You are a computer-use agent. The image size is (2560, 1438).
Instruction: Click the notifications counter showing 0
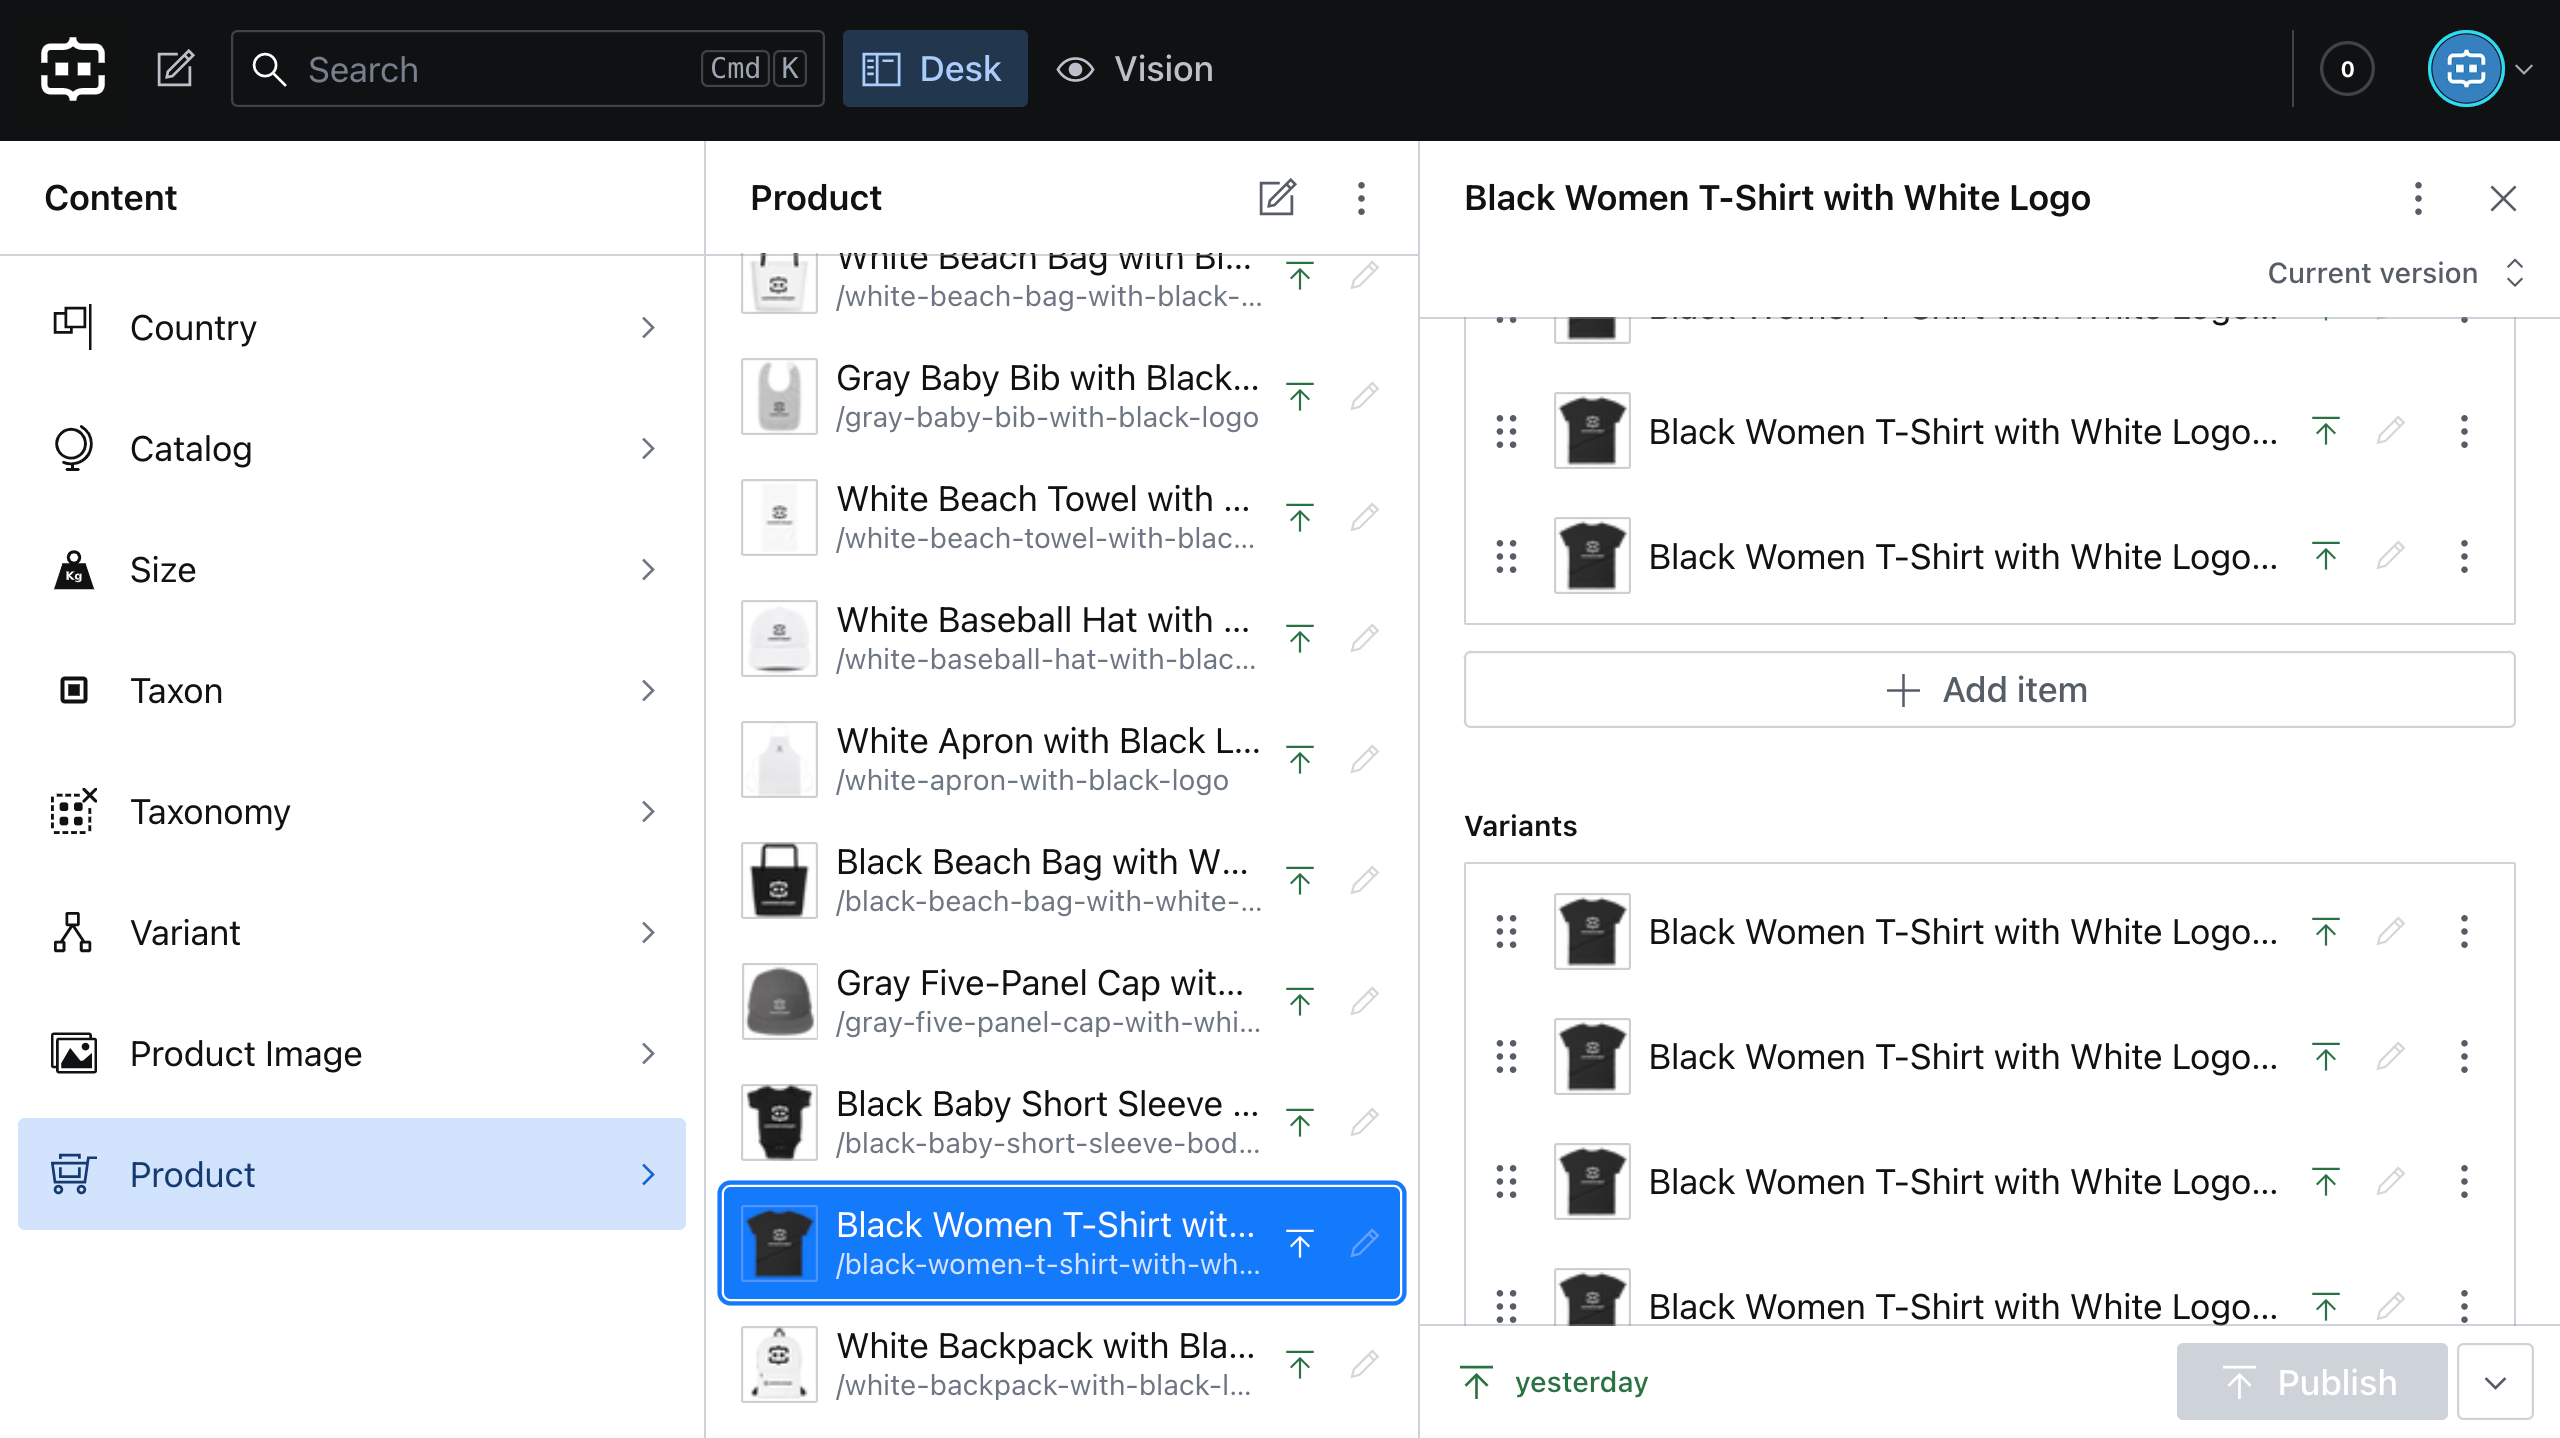click(2346, 69)
